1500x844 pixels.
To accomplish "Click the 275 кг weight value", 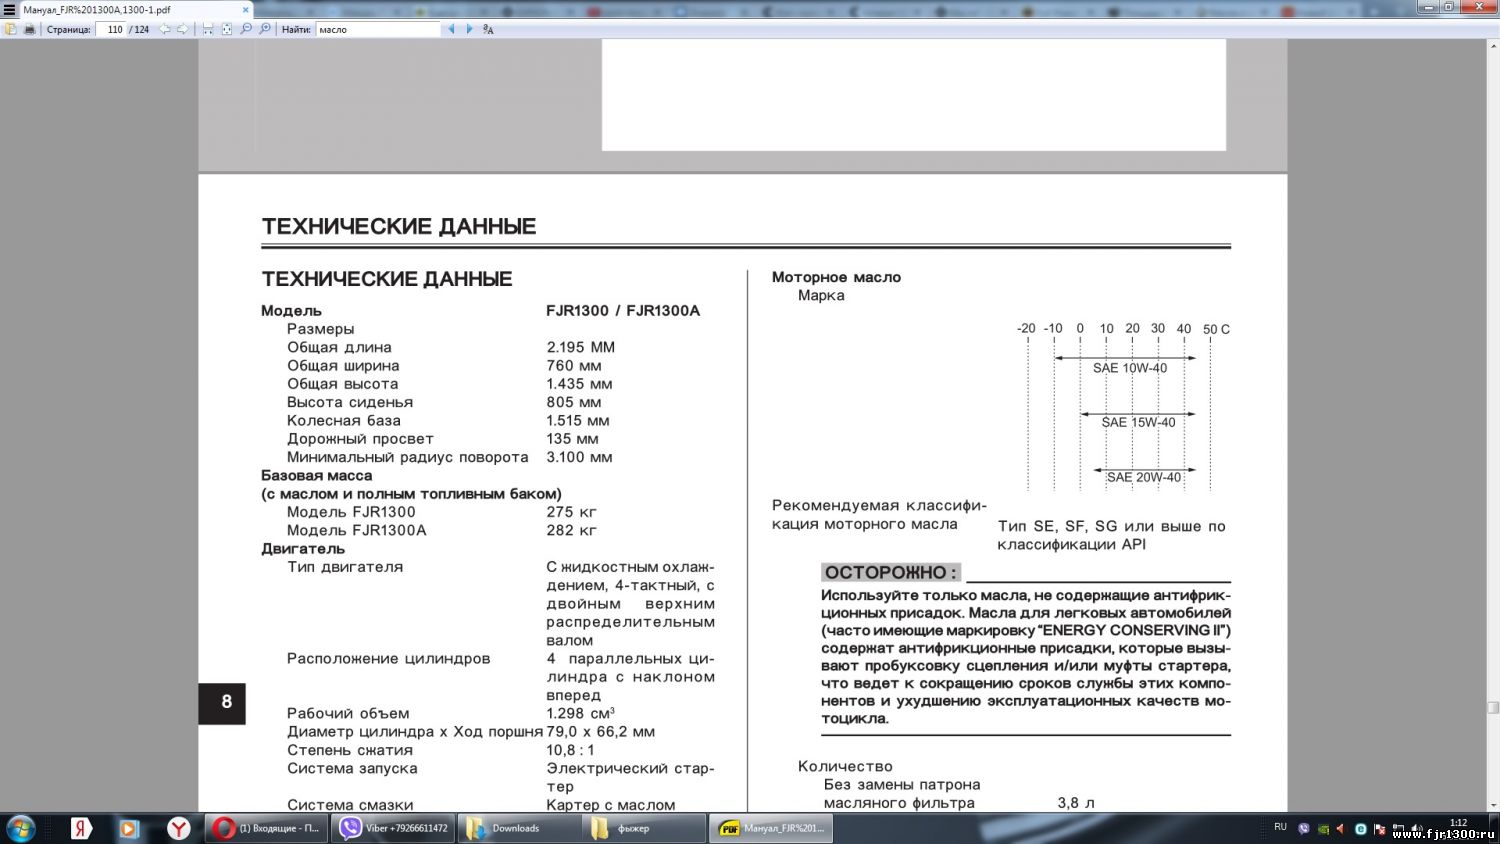I will (571, 512).
